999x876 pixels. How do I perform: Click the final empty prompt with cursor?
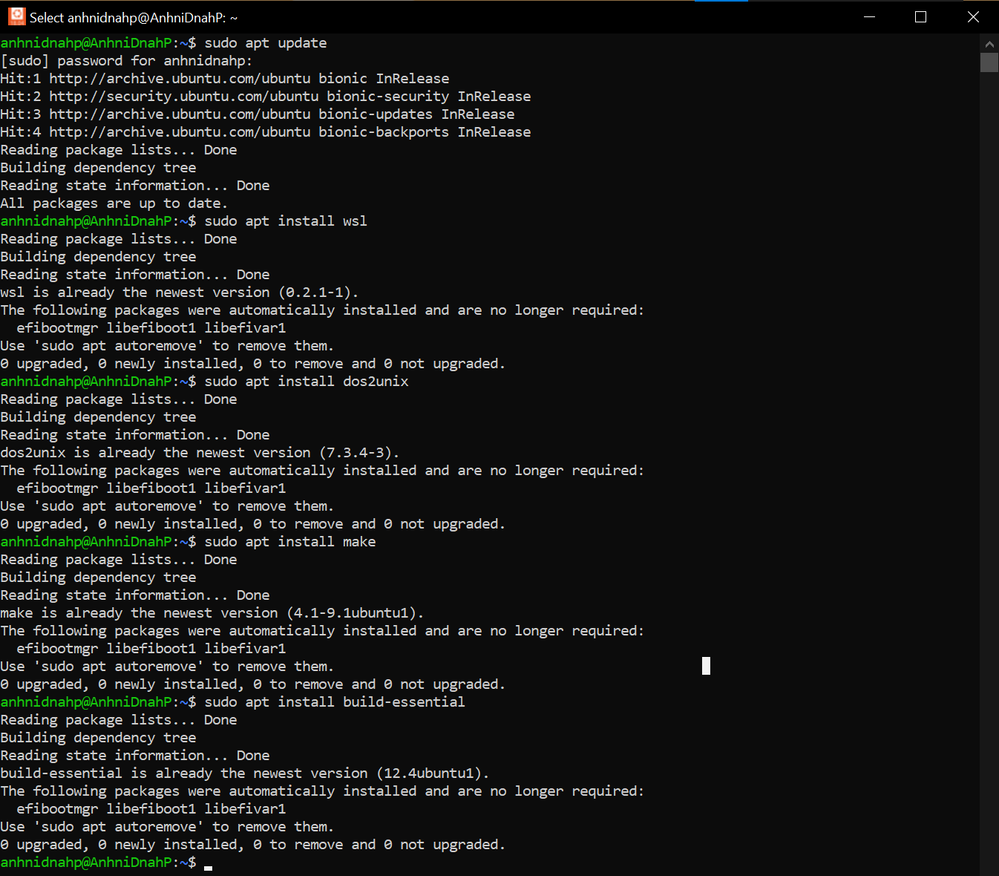106,863
